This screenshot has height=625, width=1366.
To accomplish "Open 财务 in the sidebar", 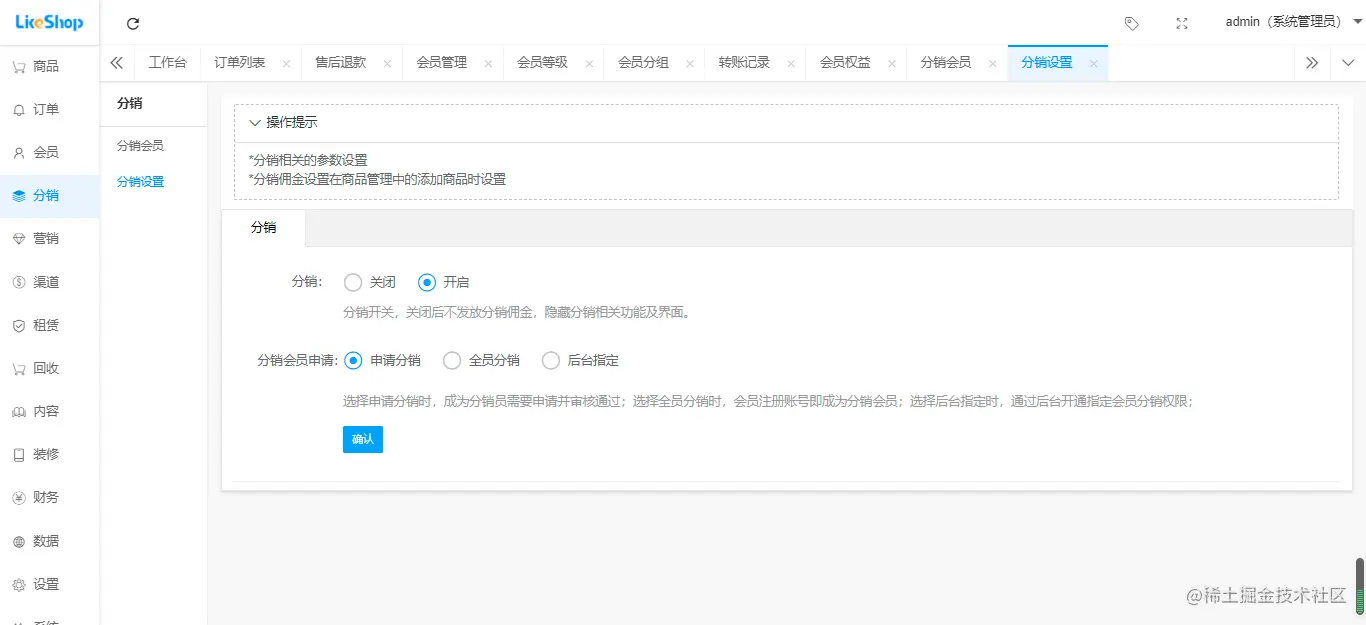I will [50, 497].
